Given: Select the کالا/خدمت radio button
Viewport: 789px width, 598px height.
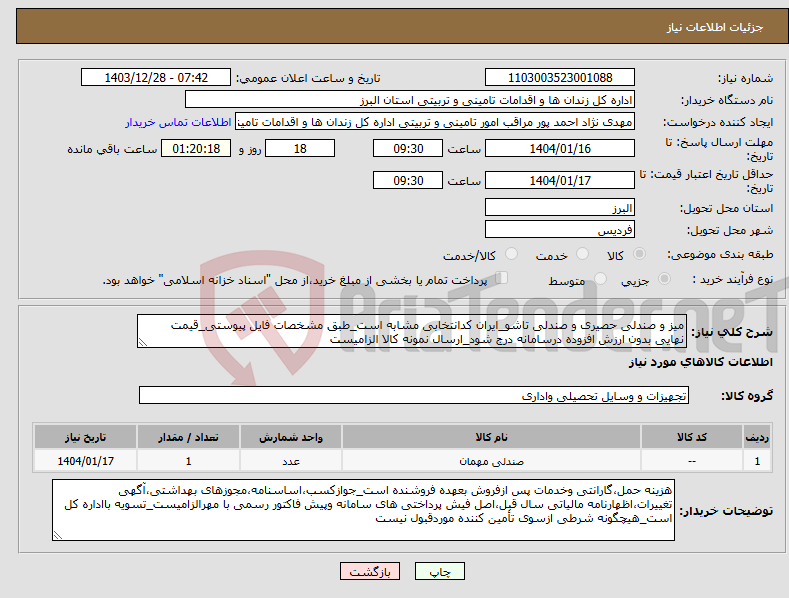Looking at the screenshot, I should pos(511,254).
